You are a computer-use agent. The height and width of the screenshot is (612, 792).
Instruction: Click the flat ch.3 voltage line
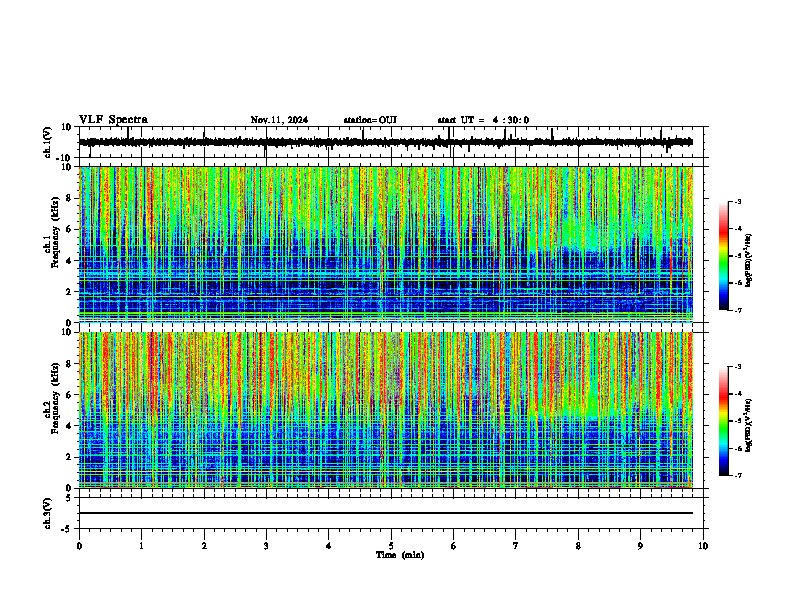[386, 513]
